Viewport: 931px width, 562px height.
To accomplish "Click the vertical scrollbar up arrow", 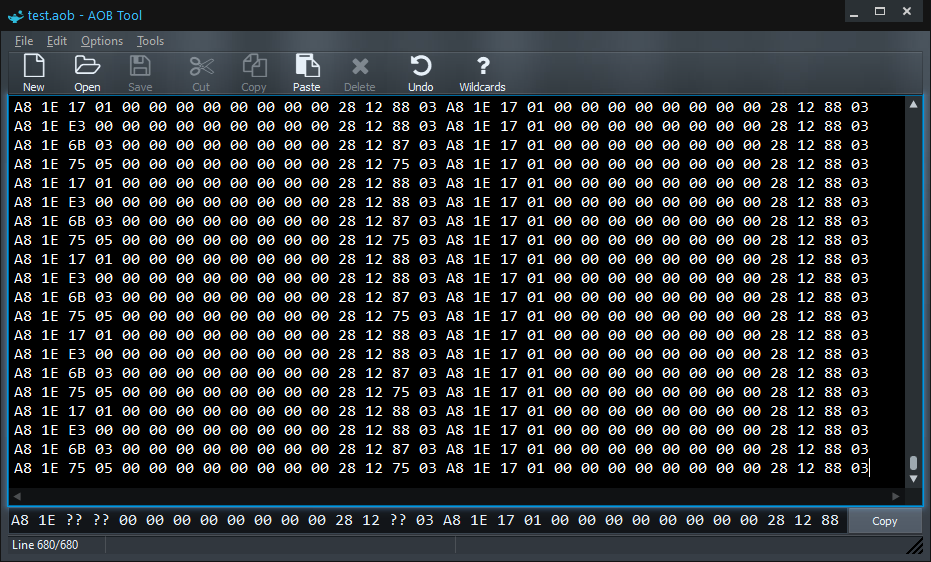I will [913, 105].
